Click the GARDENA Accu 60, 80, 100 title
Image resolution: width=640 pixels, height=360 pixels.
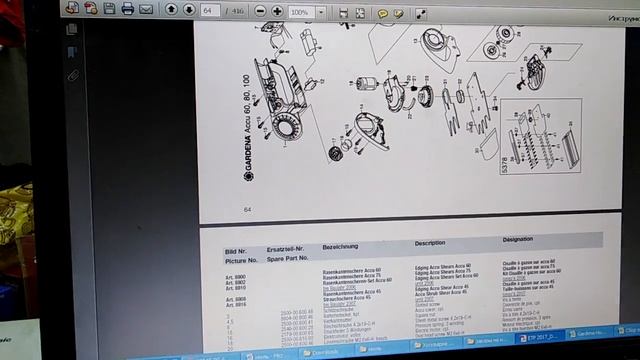tap(247, 128)
